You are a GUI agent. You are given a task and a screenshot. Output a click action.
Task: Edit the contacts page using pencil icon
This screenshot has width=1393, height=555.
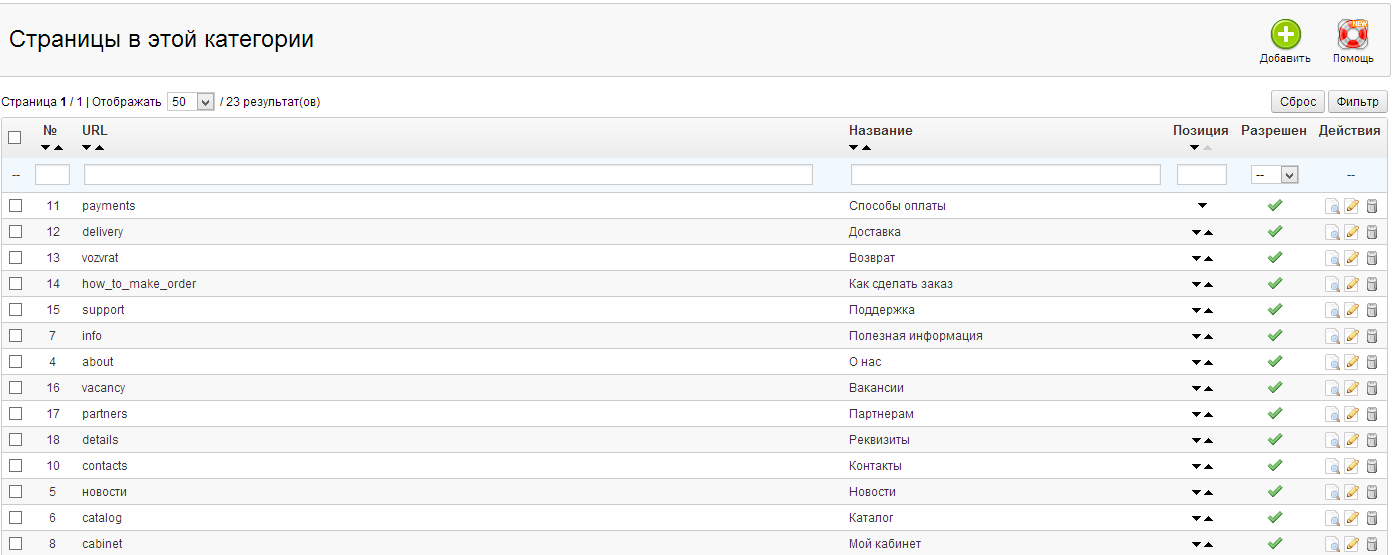[1352, 466]
